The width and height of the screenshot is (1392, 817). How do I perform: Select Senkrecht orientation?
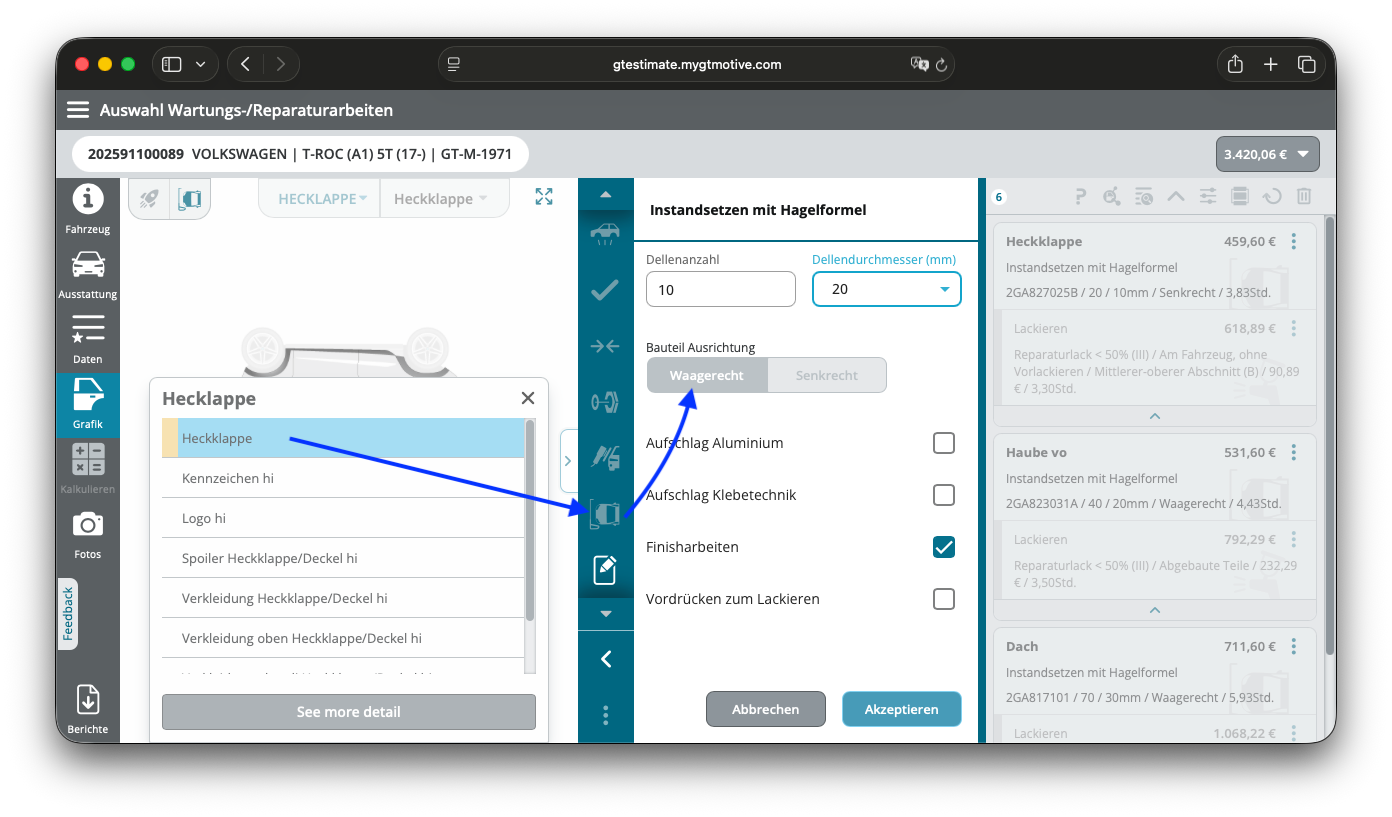[827, 375]
